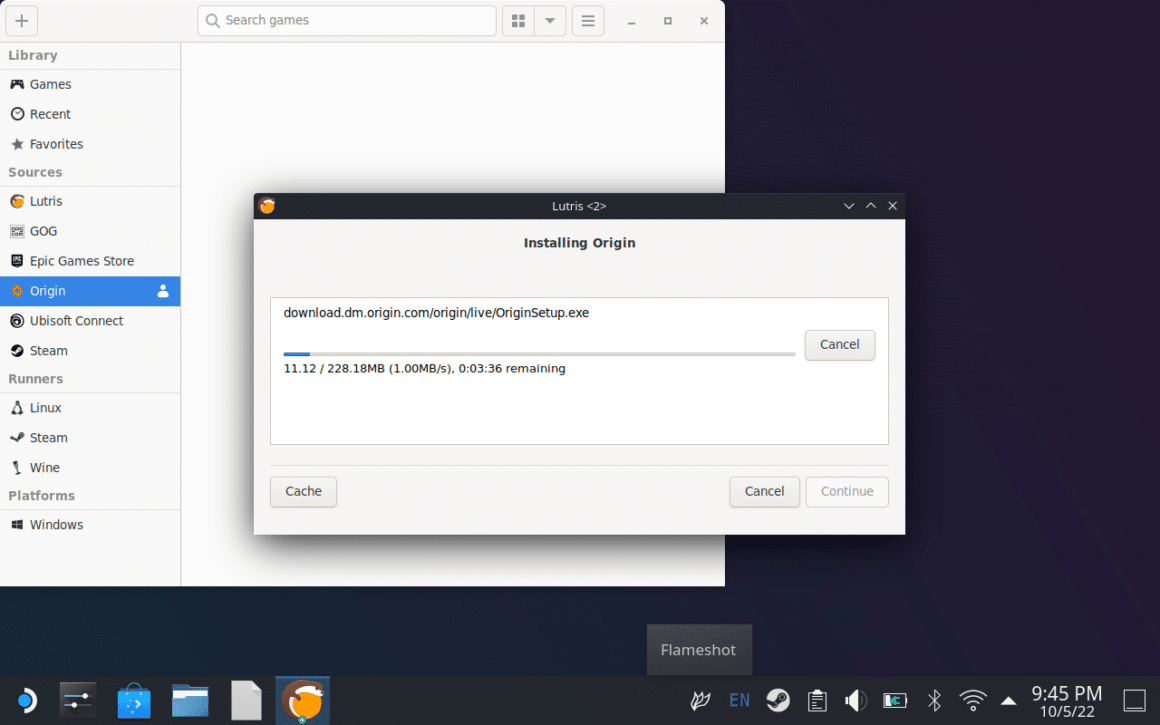Image resolution: width=1160 pixels, height=725 pixels.
Task: Expand hidden tray icons with the arrow
Action: coord(1008,700)
